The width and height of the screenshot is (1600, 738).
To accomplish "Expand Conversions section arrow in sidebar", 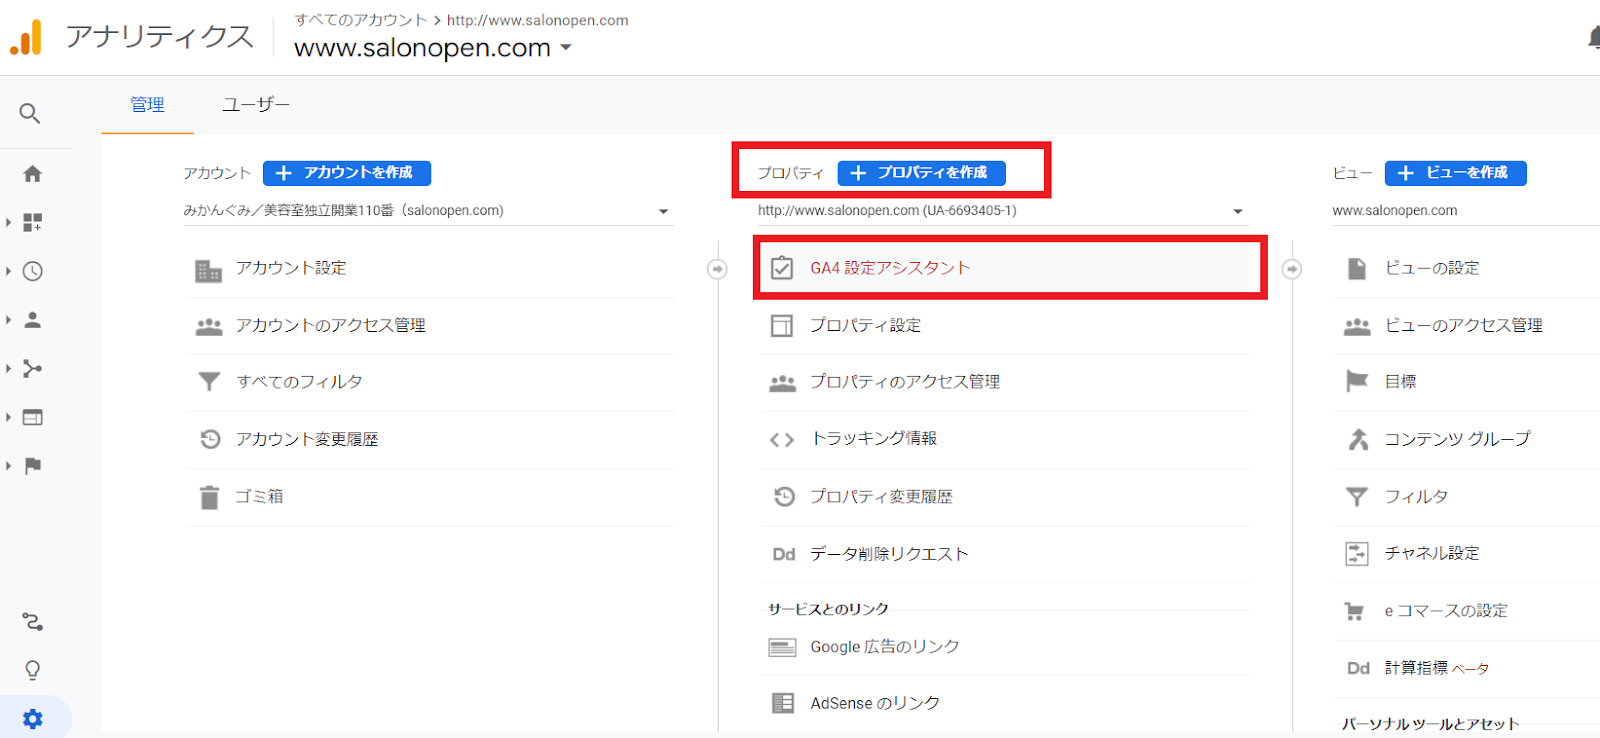I will (x=8, y=466).
